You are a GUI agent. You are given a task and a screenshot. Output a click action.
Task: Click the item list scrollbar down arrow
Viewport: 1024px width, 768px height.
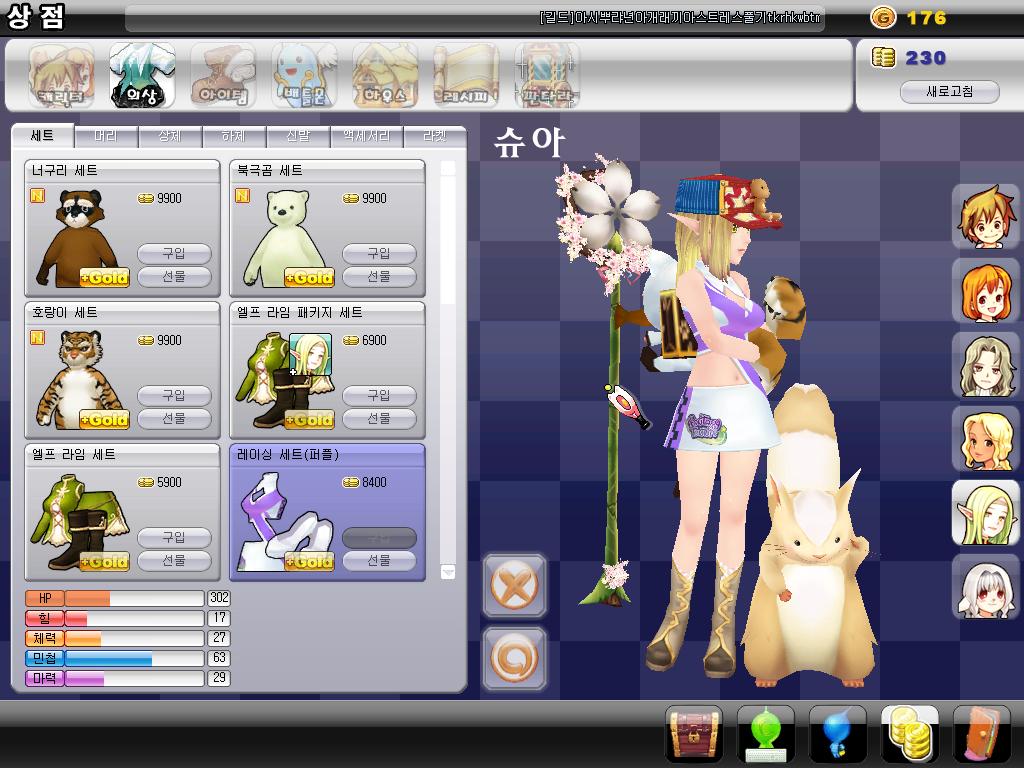[x=447, y=572]
